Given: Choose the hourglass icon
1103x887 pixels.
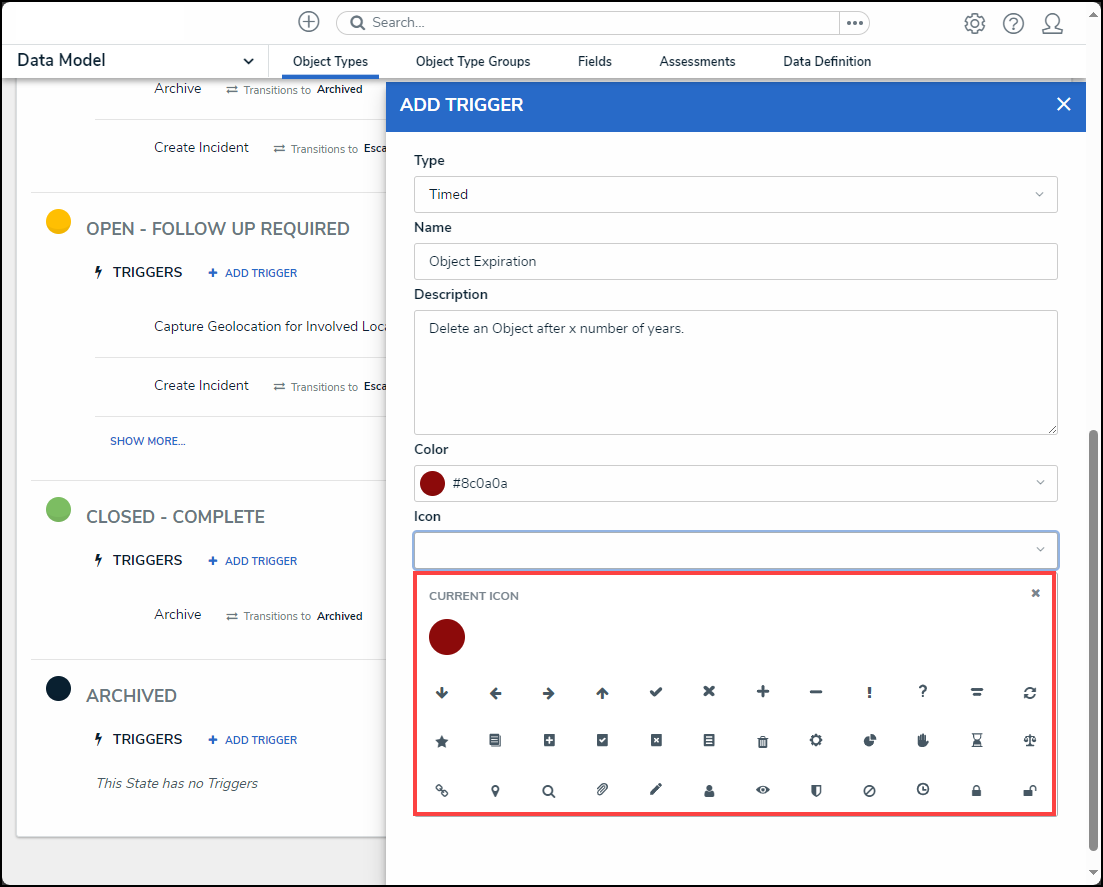Looking at the screenshot, I should pos(976,741).
